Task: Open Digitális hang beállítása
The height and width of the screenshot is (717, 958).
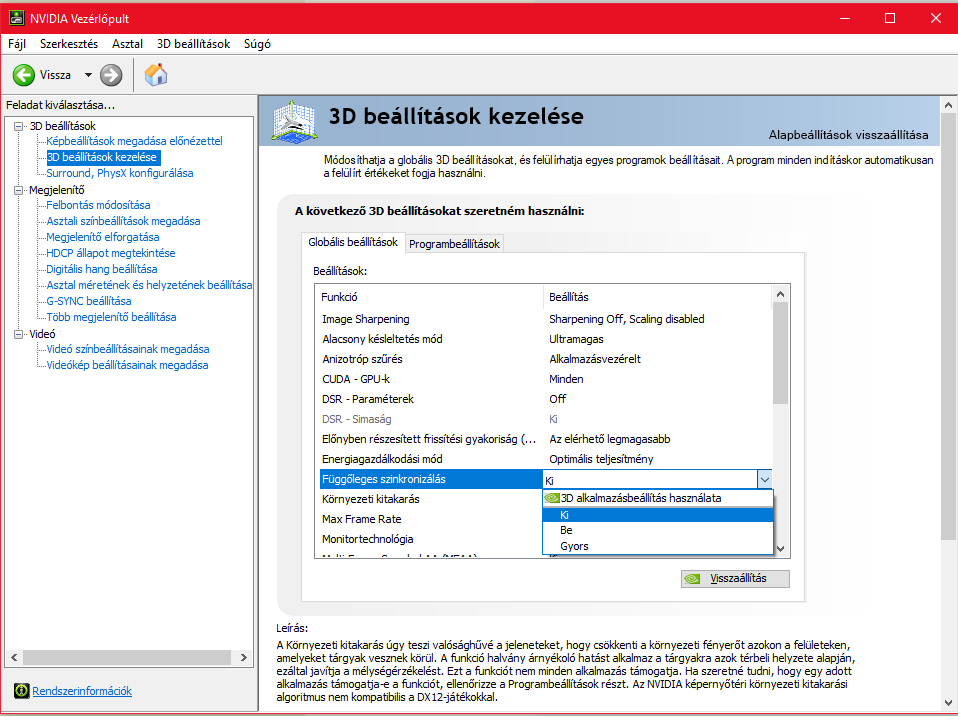Action: point(102,269)
